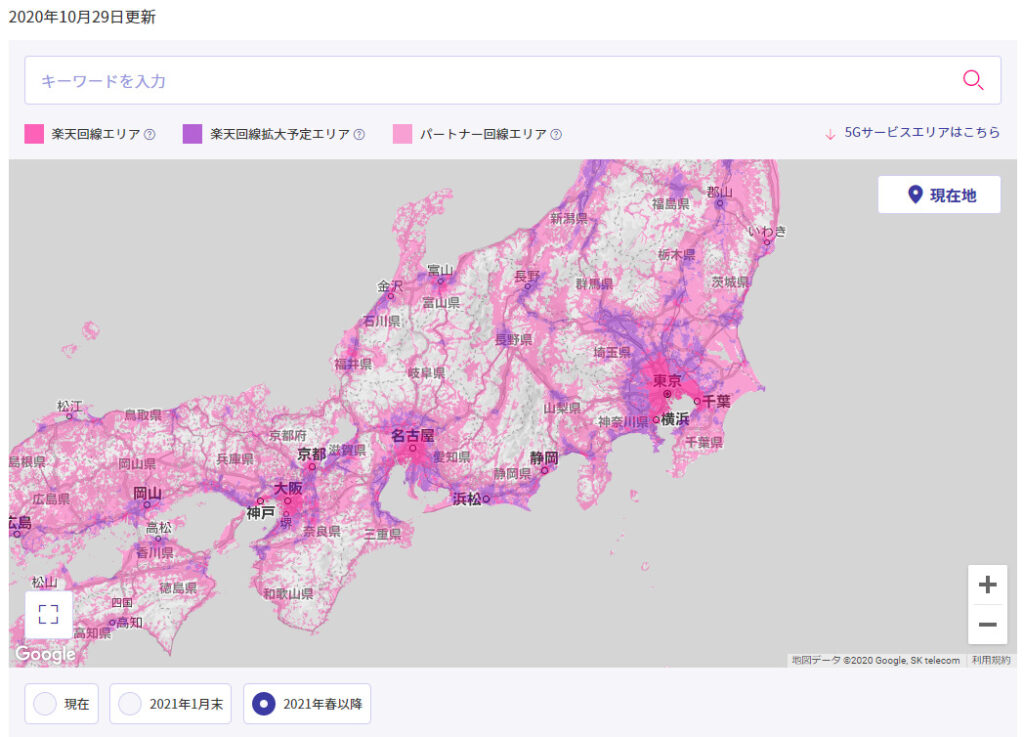Go to current location with 現在地 button

coord(939,195)
